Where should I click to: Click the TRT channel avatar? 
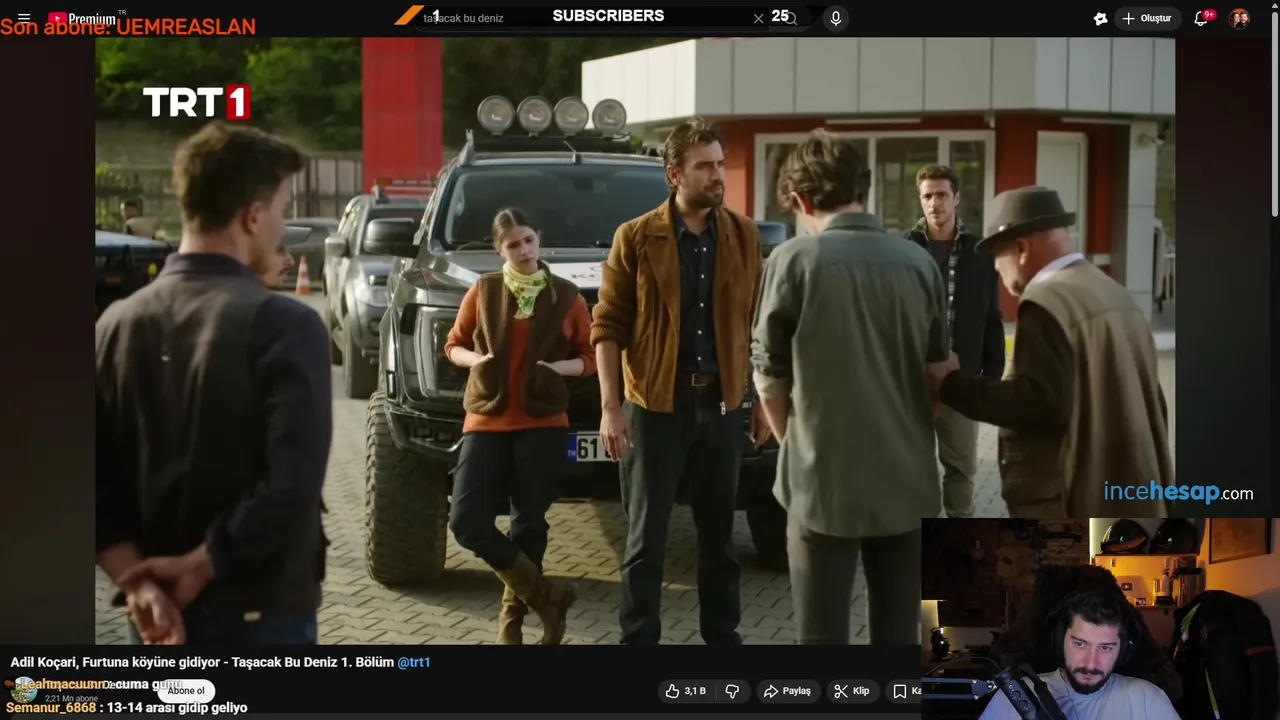(x=24, y=690)
